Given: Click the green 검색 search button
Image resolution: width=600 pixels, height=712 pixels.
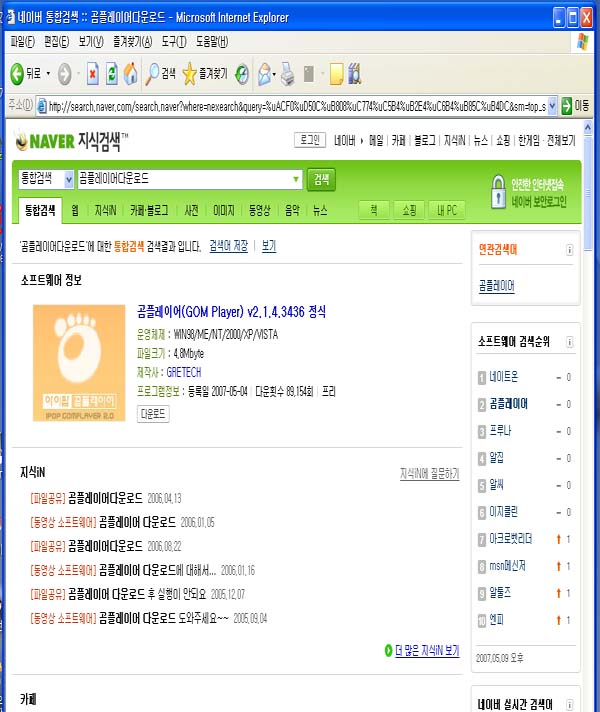Looking at the screenshot, I should click(x=321, y=179).
